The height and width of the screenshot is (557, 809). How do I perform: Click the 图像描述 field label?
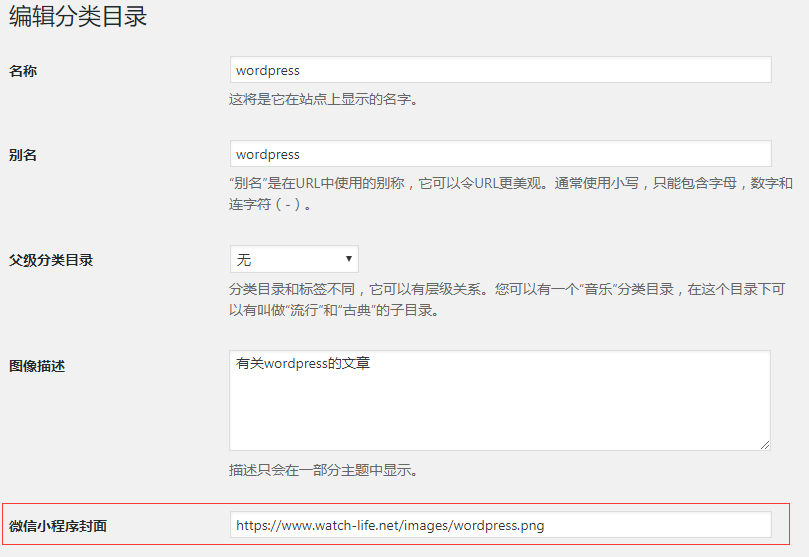point(37,366)
